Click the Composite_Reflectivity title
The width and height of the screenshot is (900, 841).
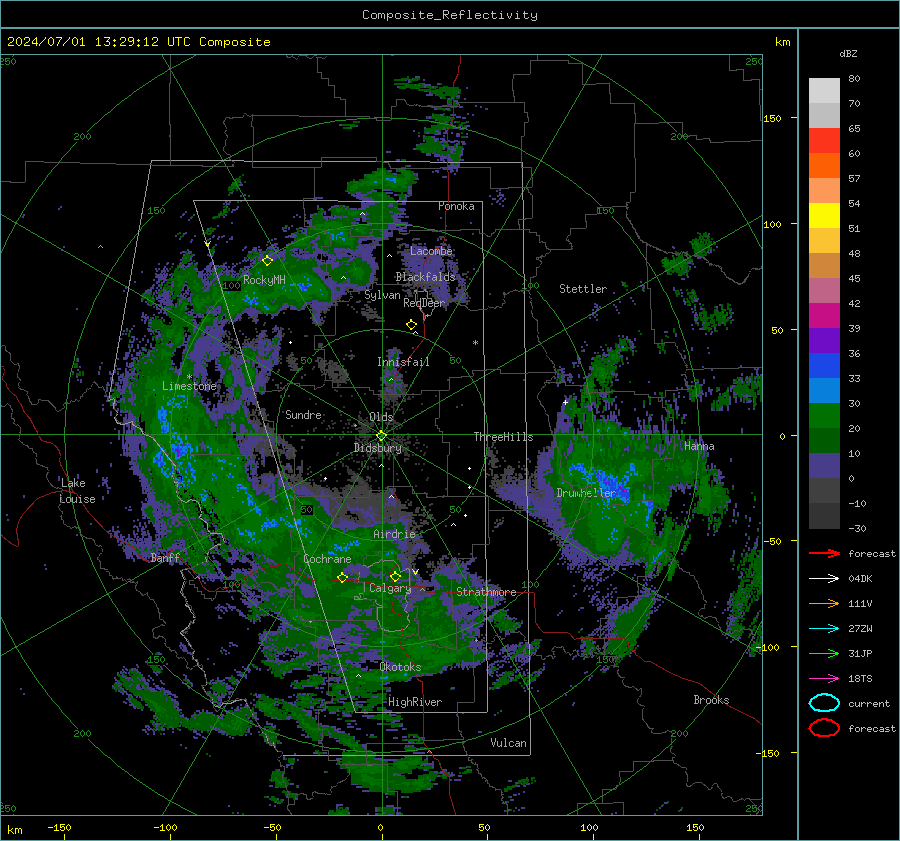point(450,15)
